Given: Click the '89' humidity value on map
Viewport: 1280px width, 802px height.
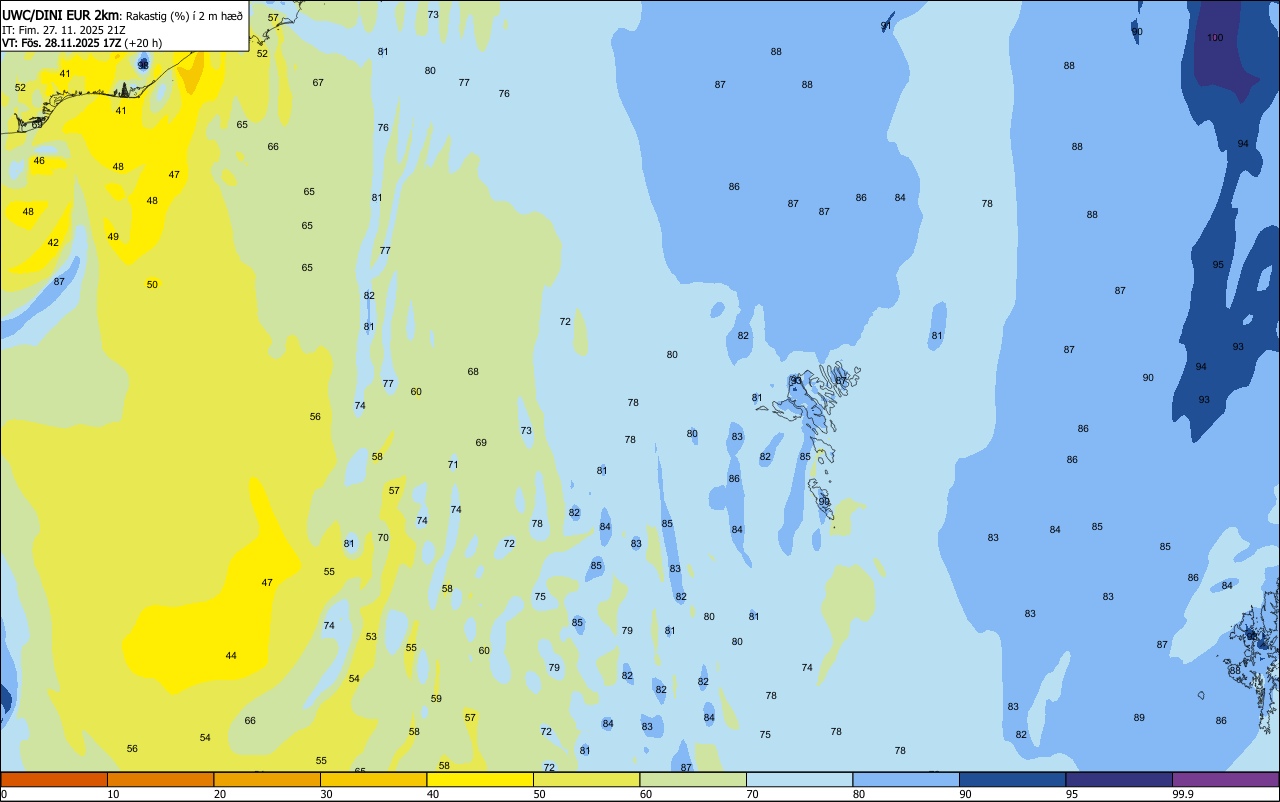Looking at the screenshot, I should tap(1139, 718).
